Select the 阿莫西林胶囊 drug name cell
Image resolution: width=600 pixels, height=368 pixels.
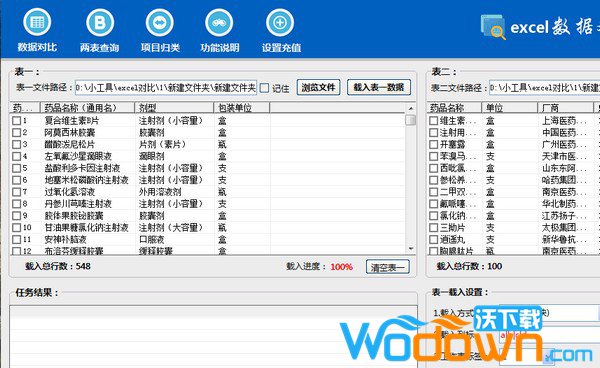(70, 133)
